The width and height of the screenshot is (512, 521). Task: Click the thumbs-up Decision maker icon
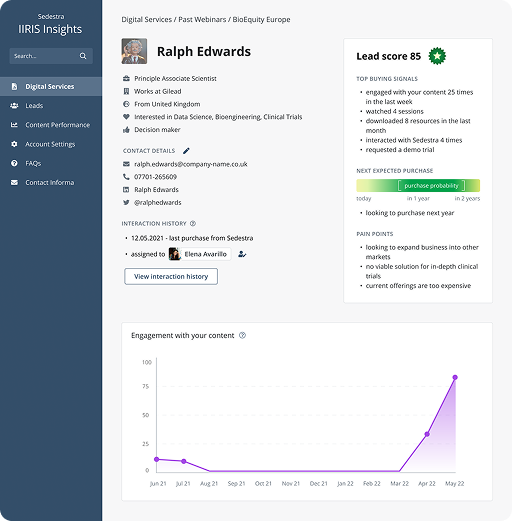tap(126, 130)
